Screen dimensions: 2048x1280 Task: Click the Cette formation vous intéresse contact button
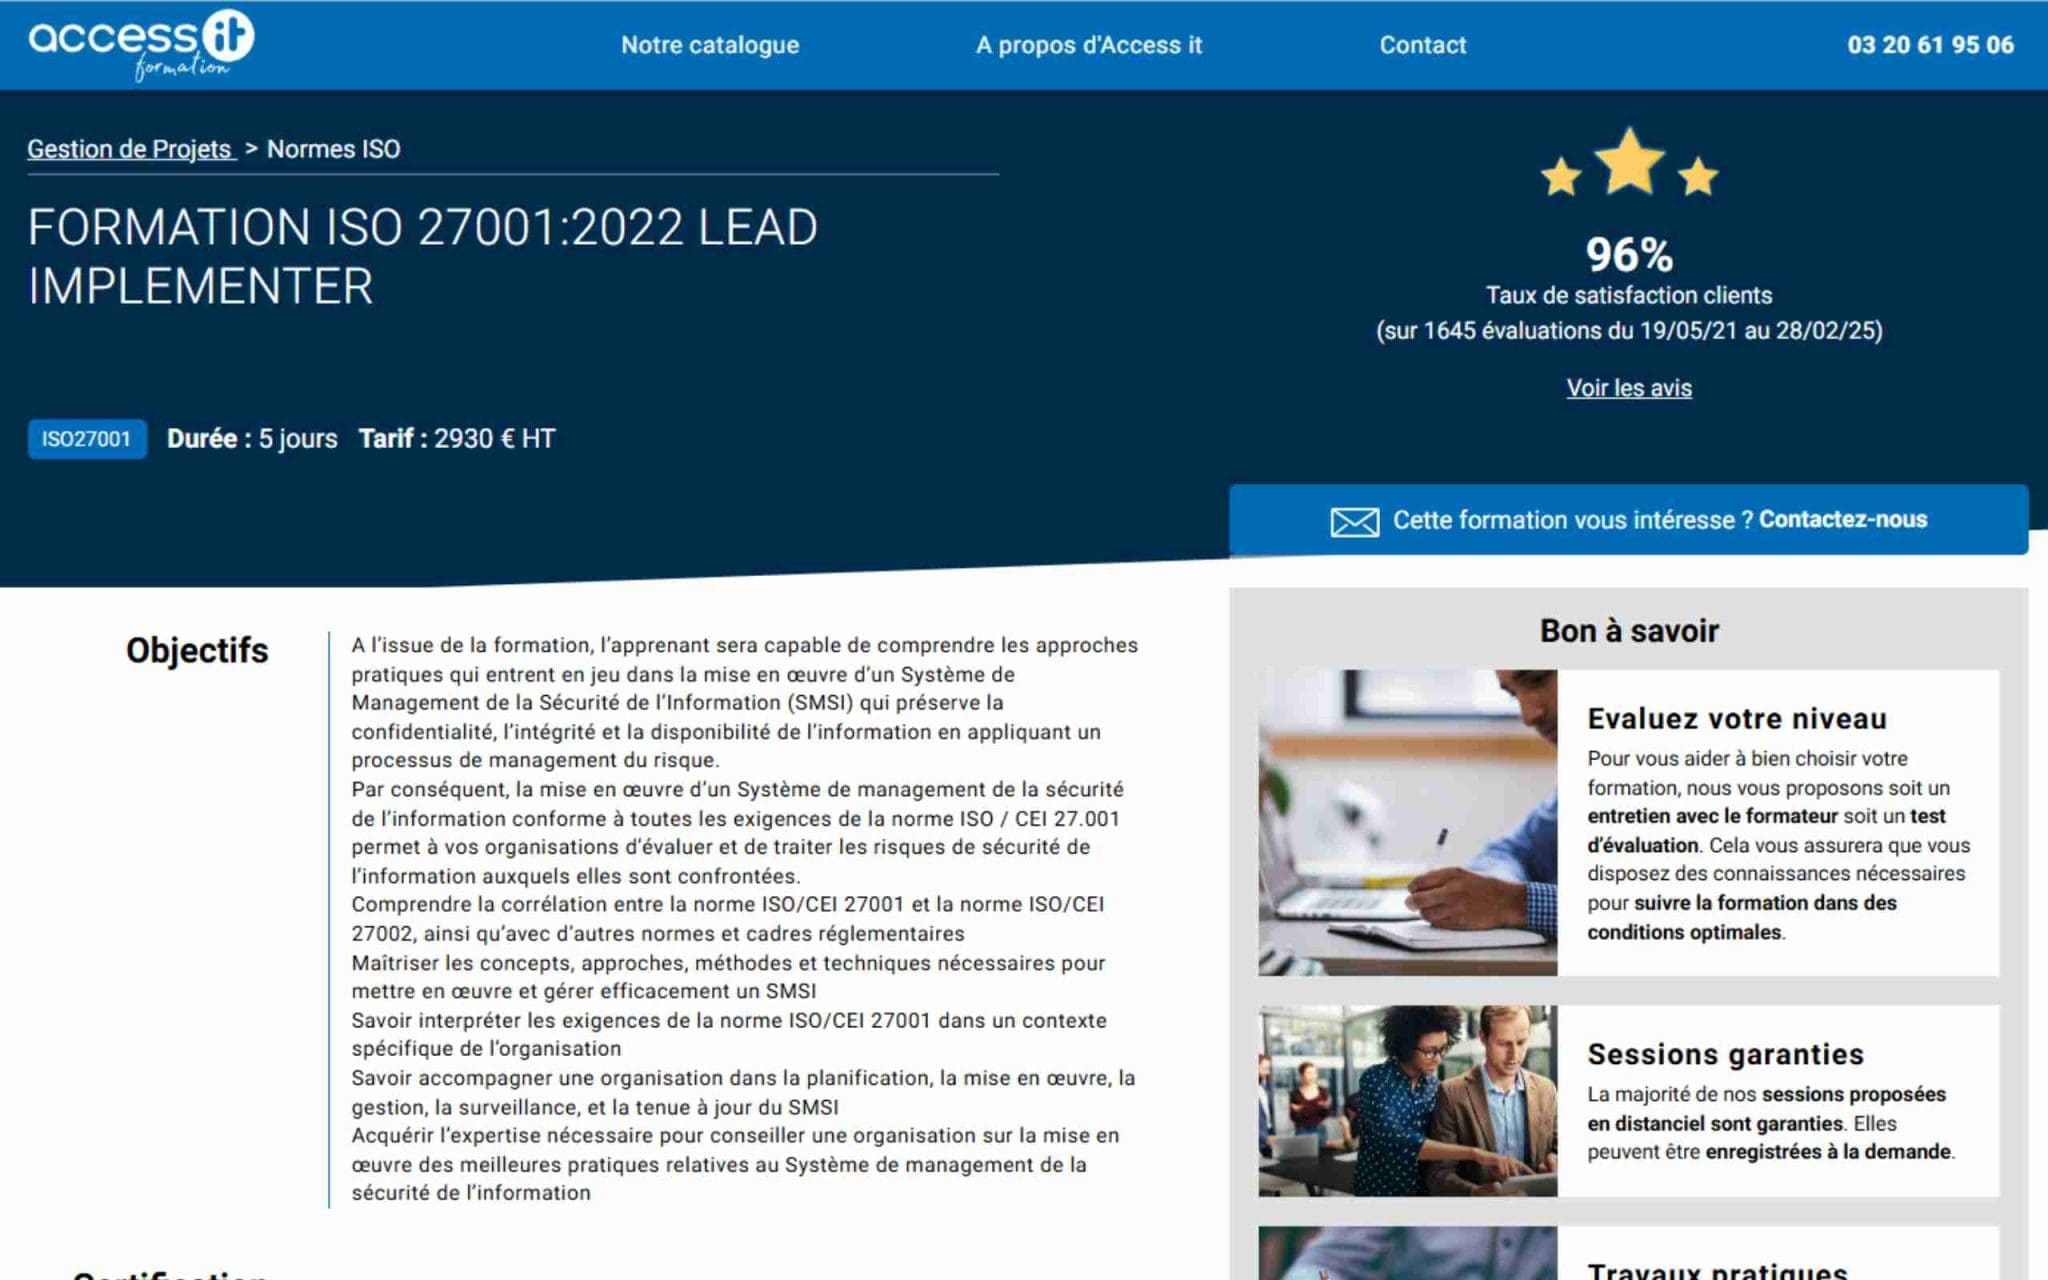[x=1628, y=520]
